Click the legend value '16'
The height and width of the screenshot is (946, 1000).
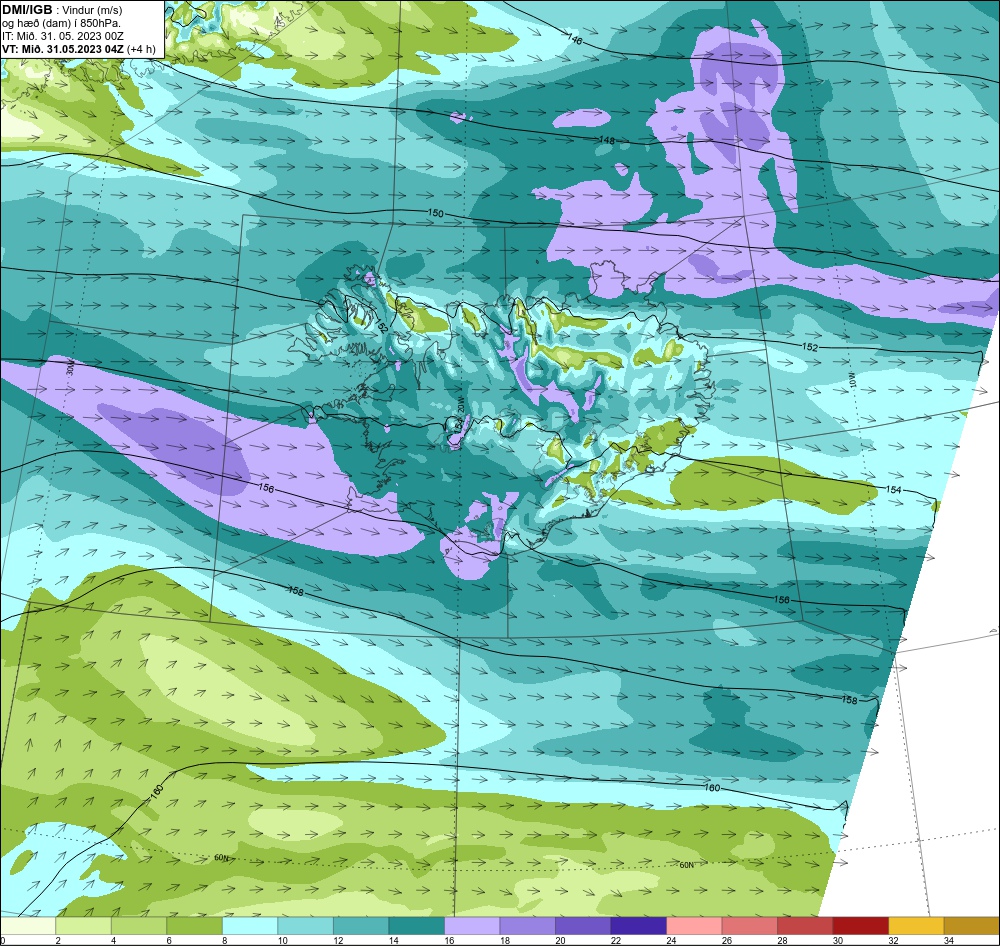pos(450,940)
